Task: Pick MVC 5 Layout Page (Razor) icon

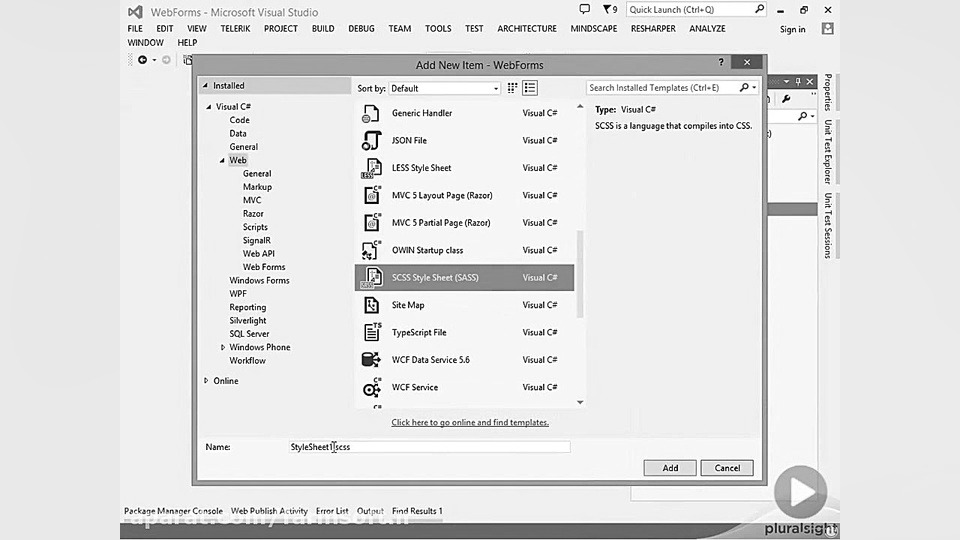Action: 371,195
